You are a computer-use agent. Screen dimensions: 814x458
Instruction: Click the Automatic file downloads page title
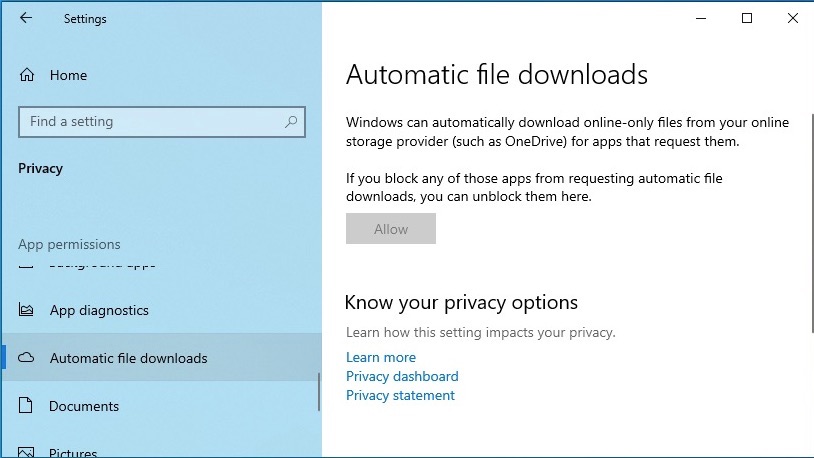[x=497, y=74]
